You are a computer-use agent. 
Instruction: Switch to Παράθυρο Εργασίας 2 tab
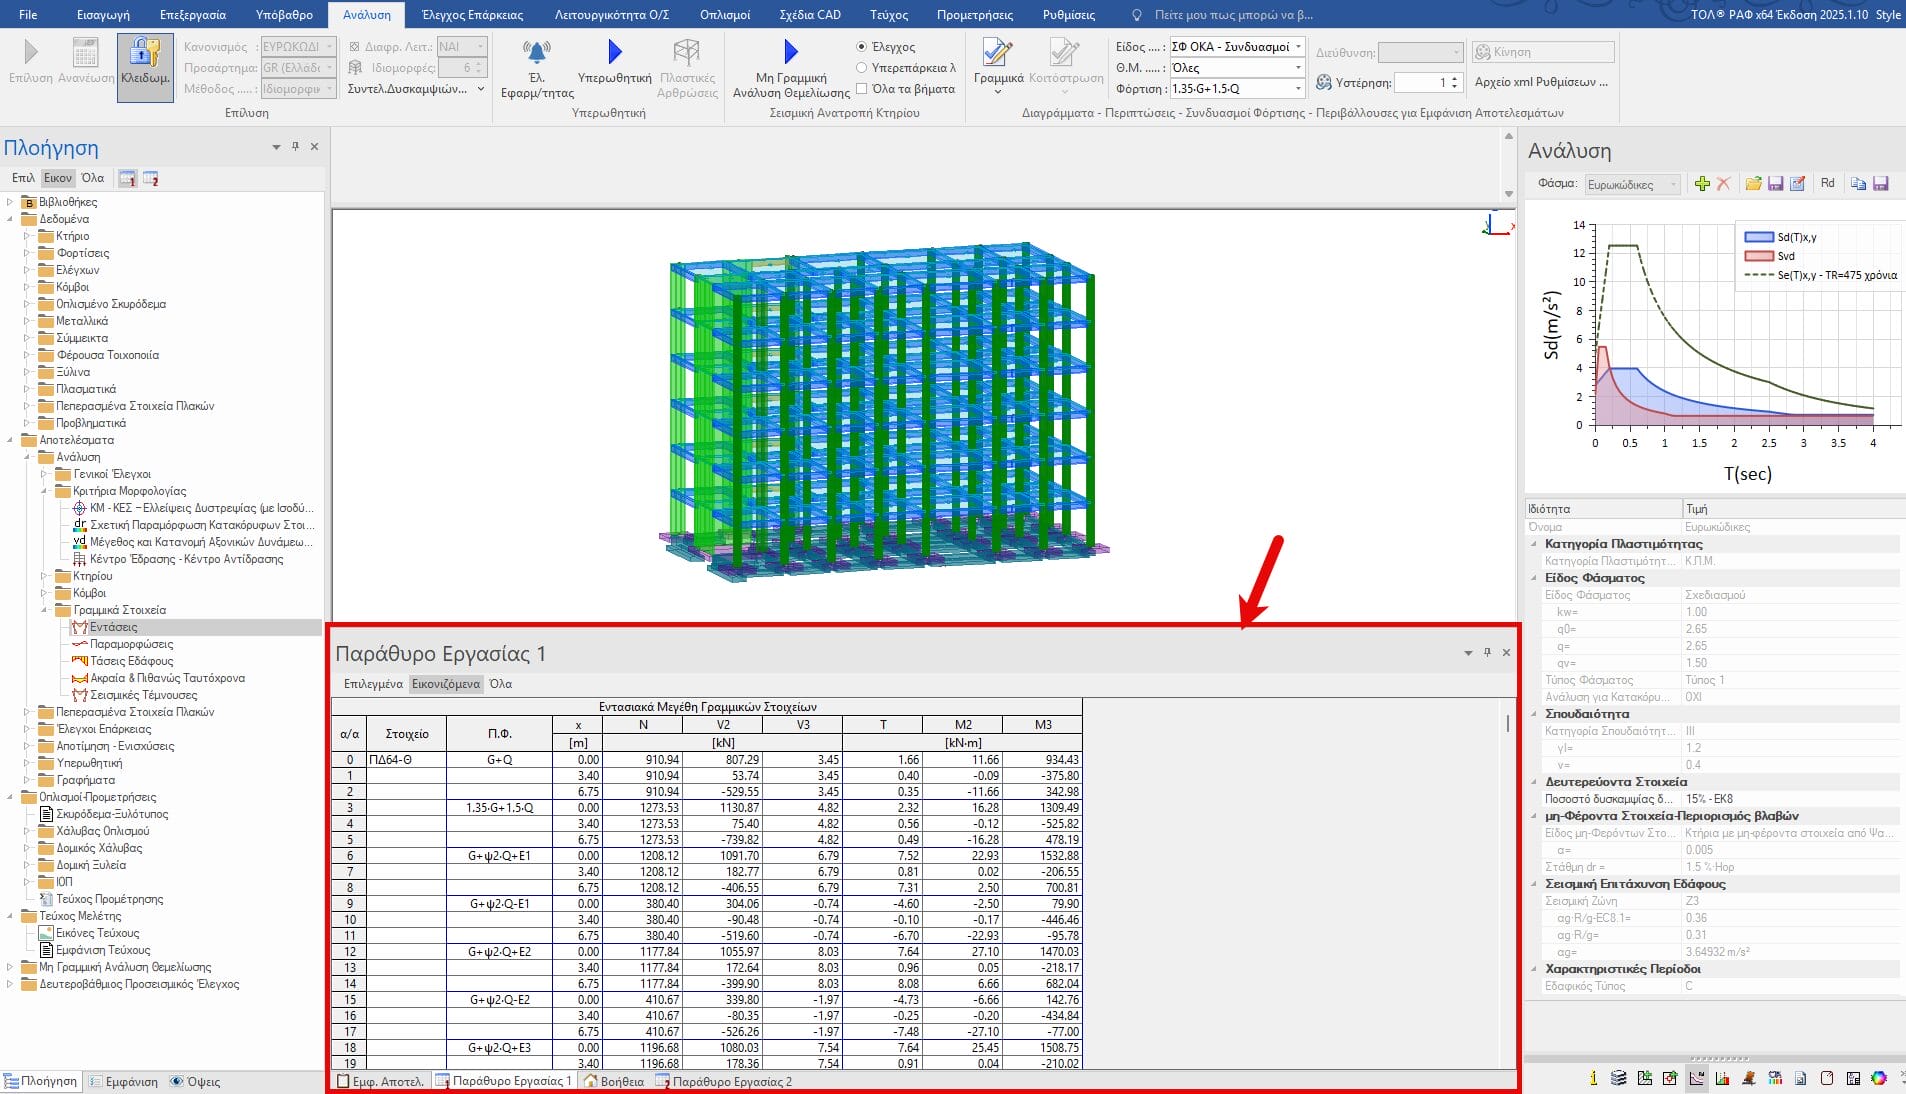point(731,1081)
